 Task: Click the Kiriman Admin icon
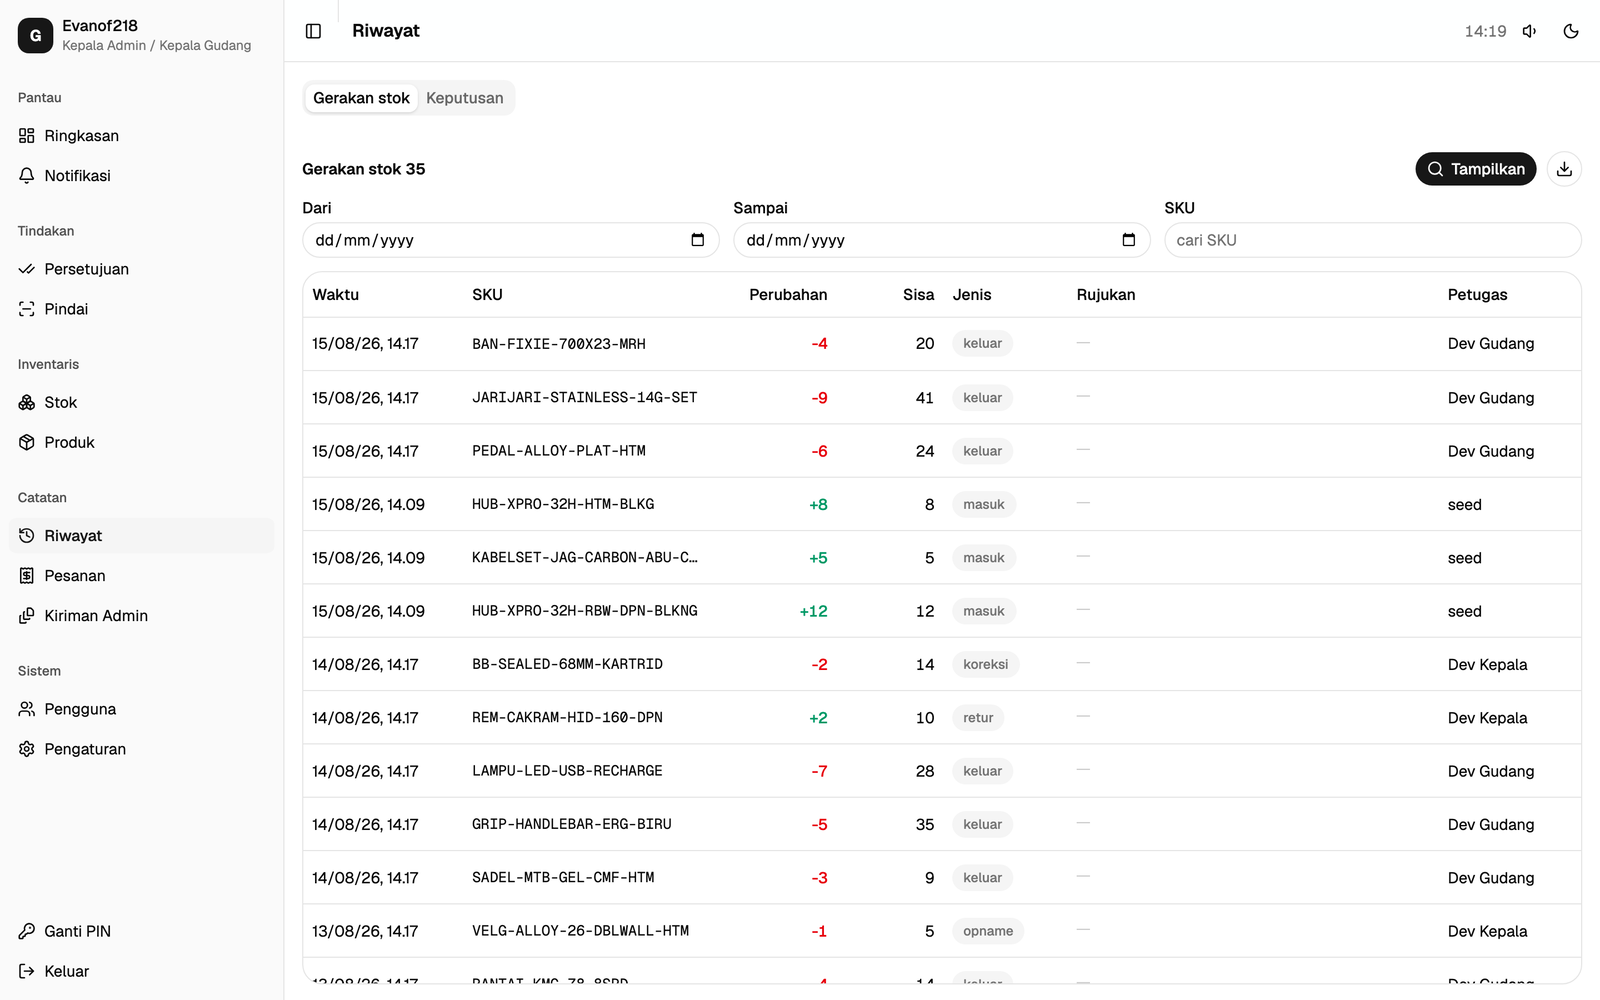(27, 616)
